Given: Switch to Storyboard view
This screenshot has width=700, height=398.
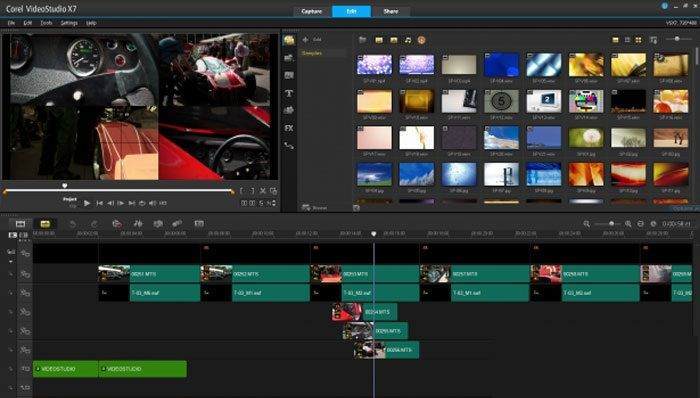Looking at the screenshot, I should 20,224.
